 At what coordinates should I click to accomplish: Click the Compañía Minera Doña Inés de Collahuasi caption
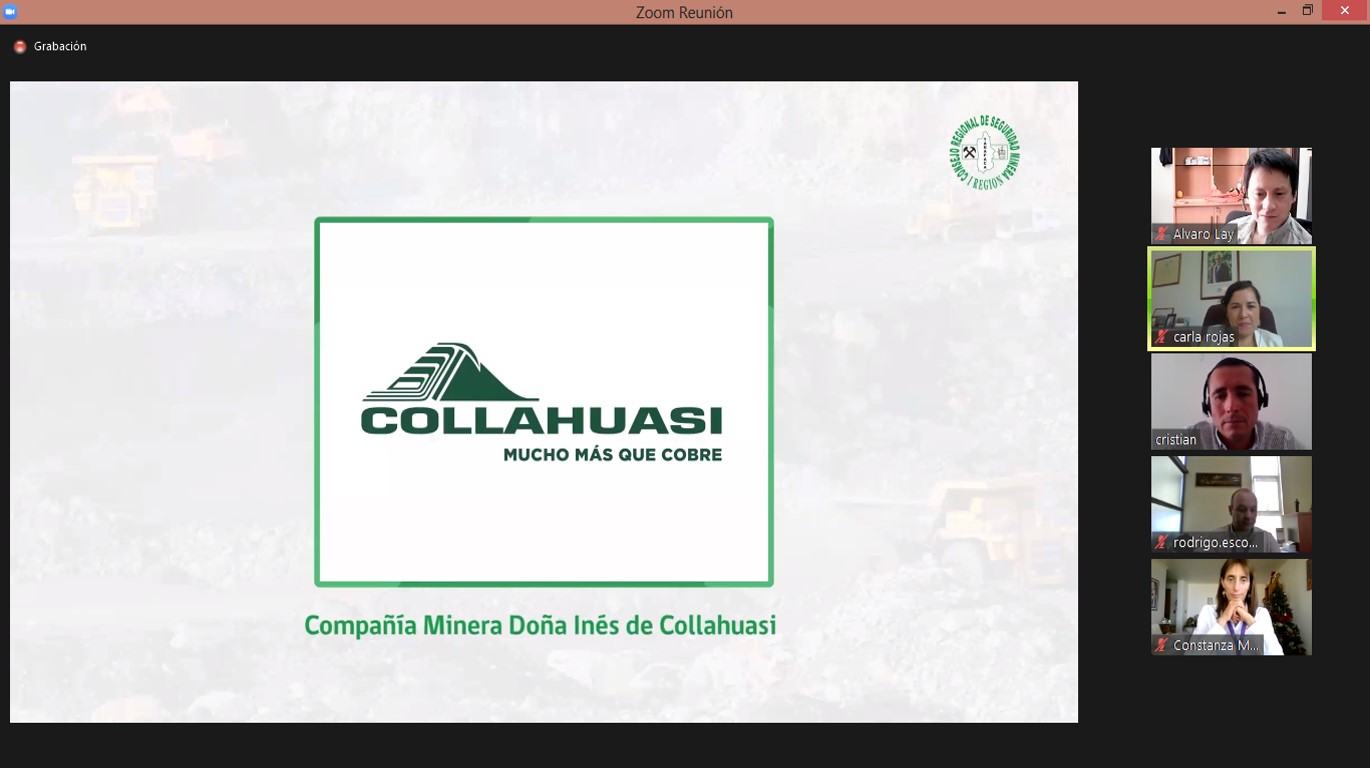pos(540,626)
